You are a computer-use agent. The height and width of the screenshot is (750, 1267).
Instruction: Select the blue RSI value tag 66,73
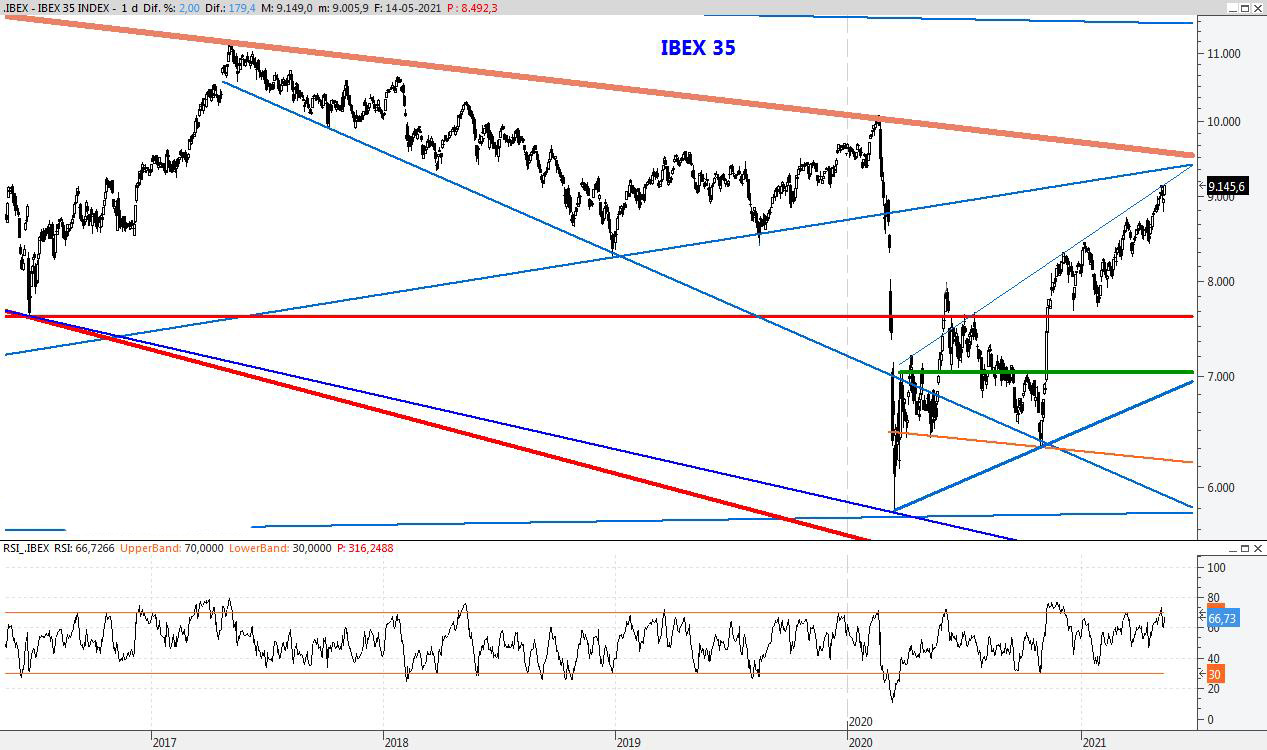pyautogui.click(x=1224, y=618)
